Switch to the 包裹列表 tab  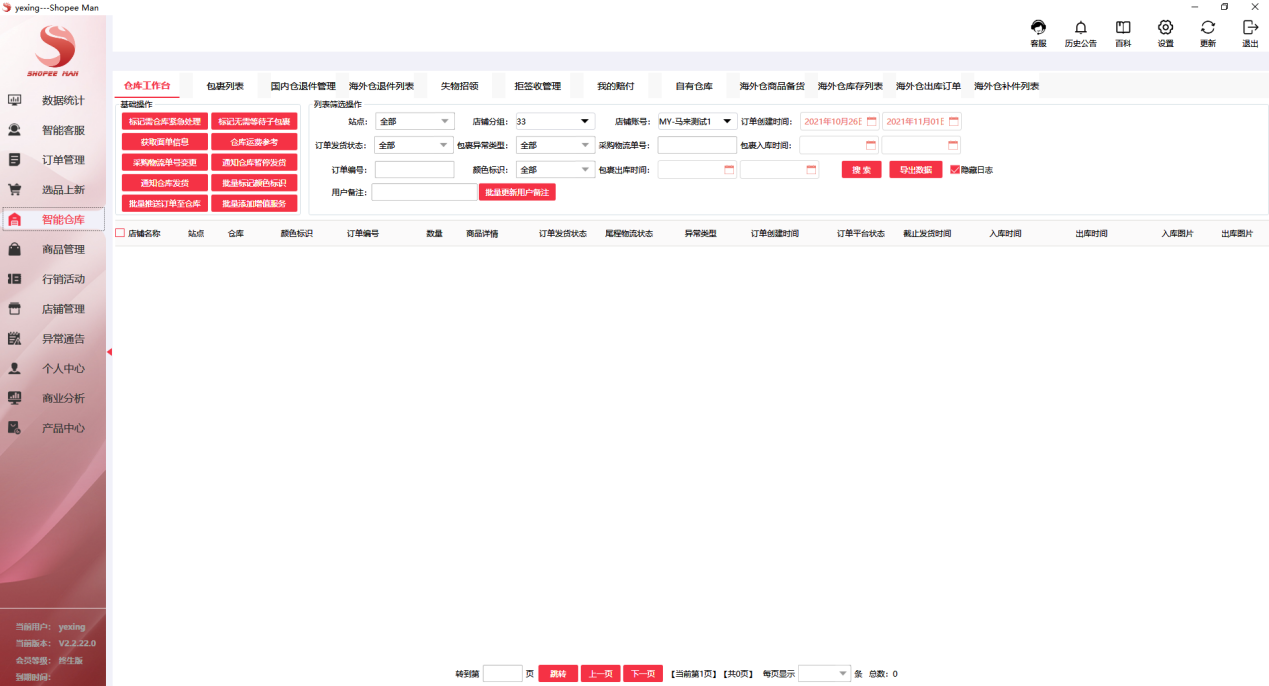[x=225, y=86]
